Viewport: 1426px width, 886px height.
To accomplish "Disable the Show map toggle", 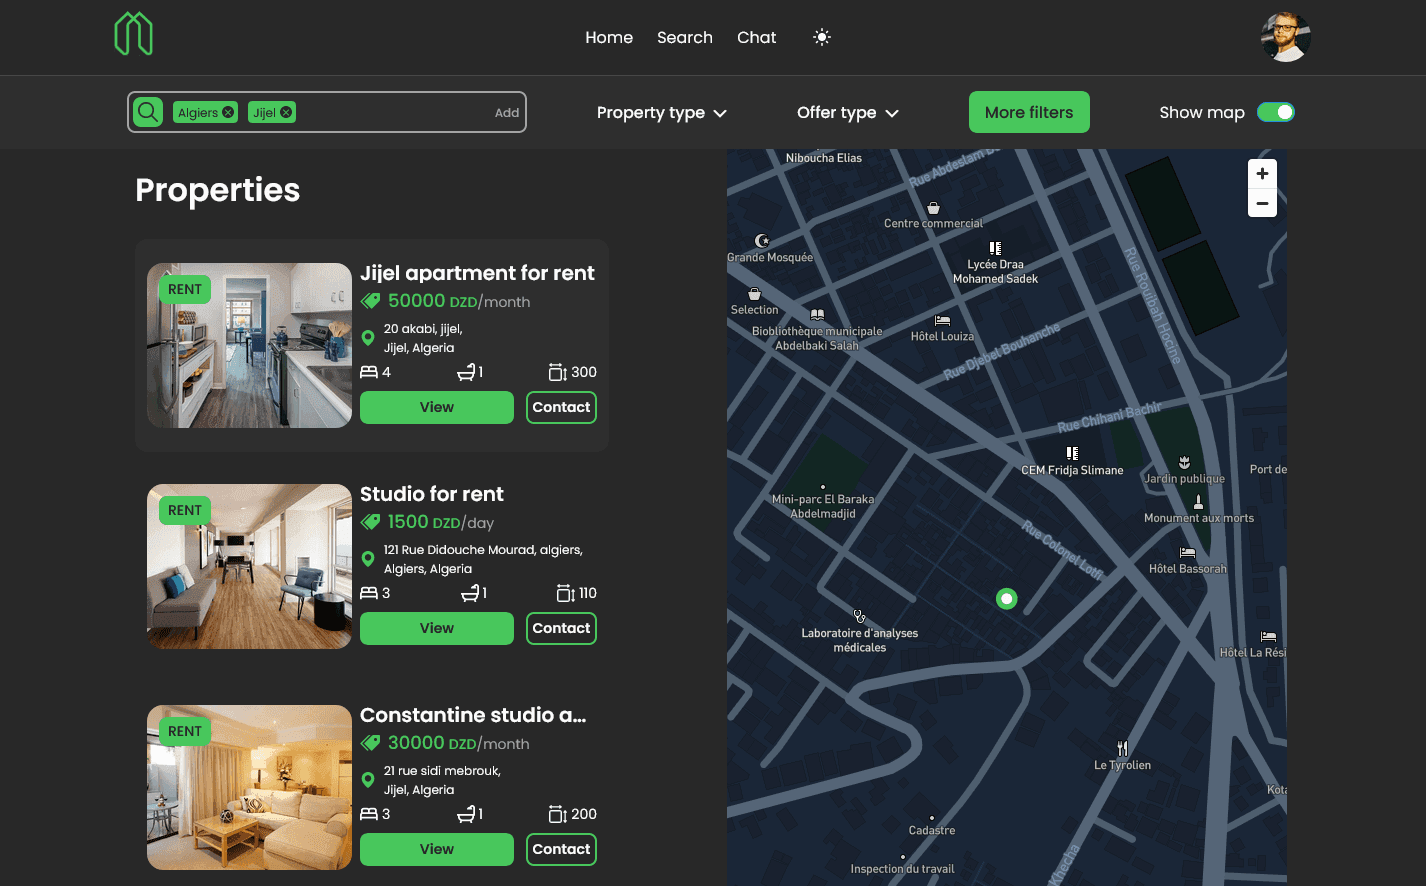I will [1277, 112].
